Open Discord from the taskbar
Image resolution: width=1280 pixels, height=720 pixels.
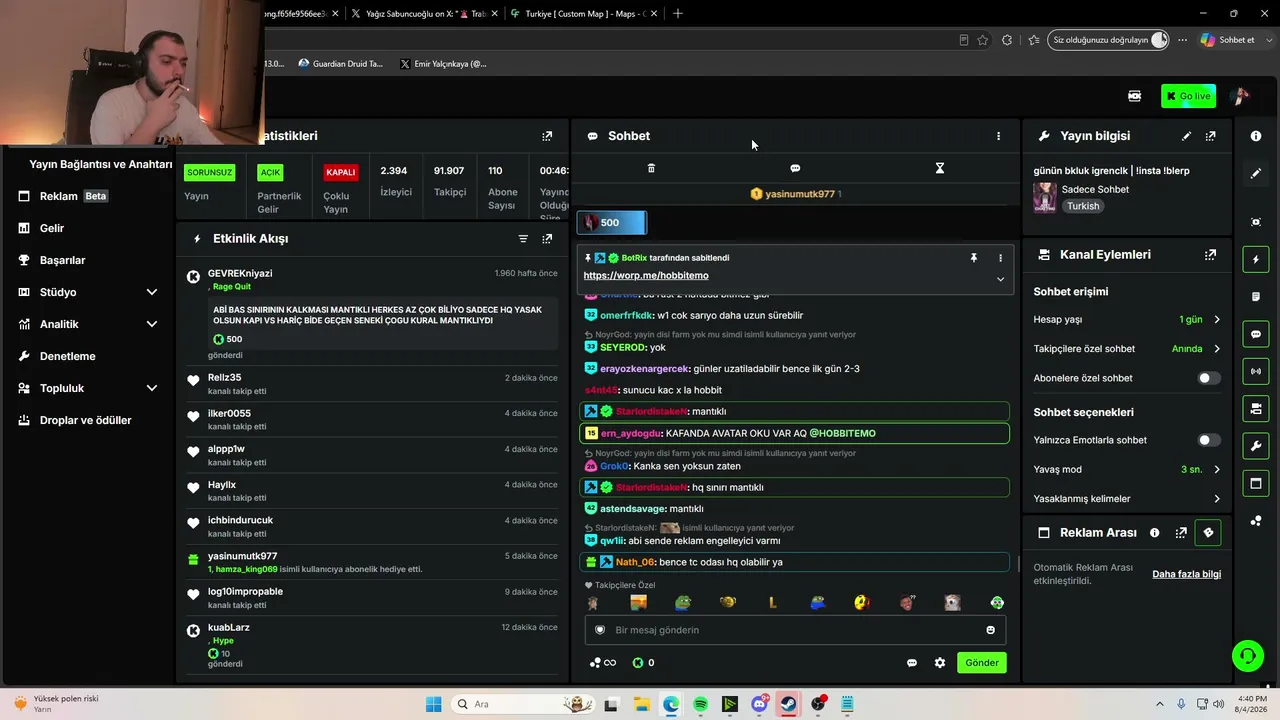coord(760,704)
